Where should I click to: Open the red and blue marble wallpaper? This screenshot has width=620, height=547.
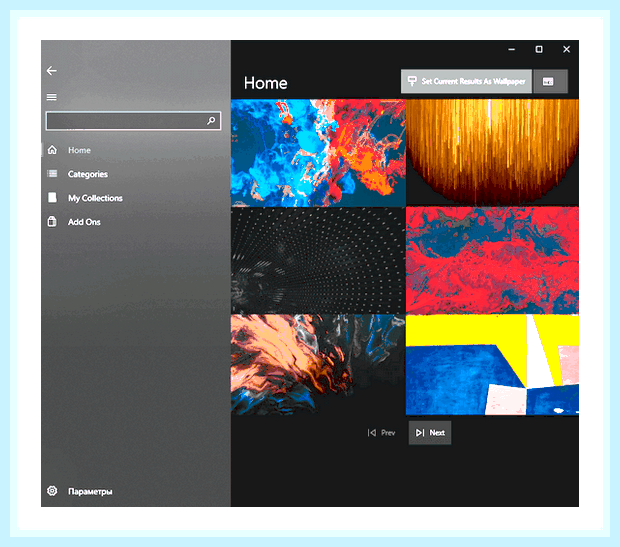(x=492, y=261)
